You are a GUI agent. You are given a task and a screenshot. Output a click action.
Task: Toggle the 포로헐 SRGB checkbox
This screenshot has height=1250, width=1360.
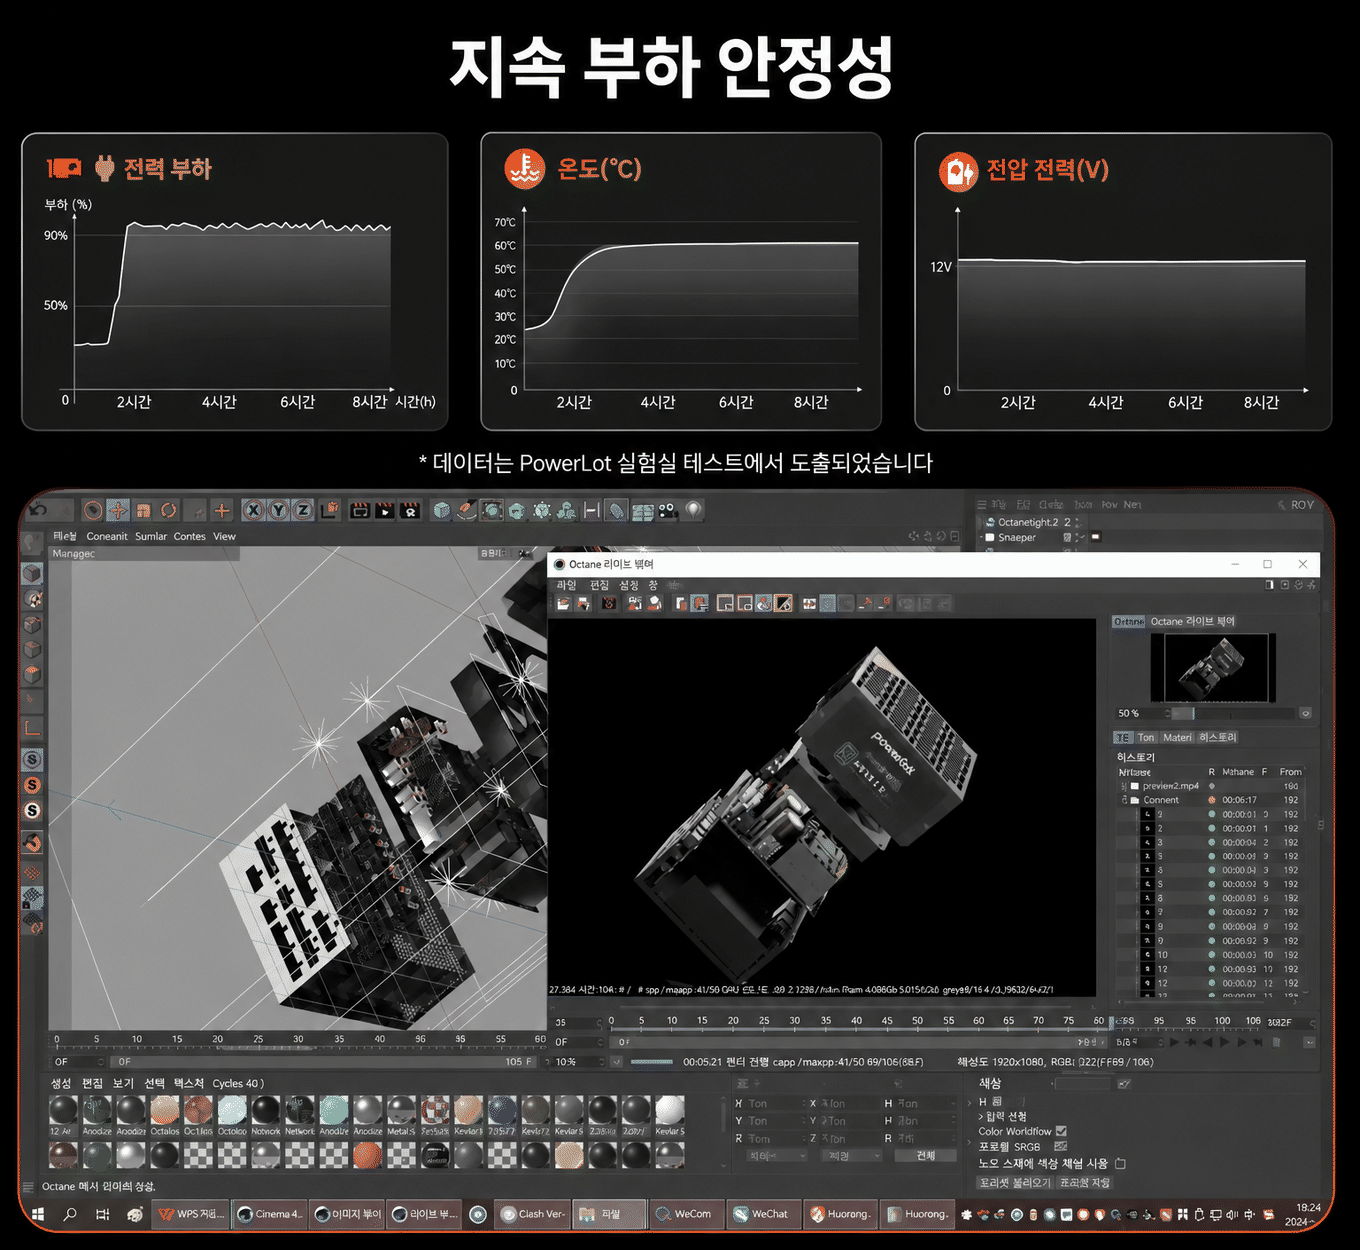click(1060, 1147)
